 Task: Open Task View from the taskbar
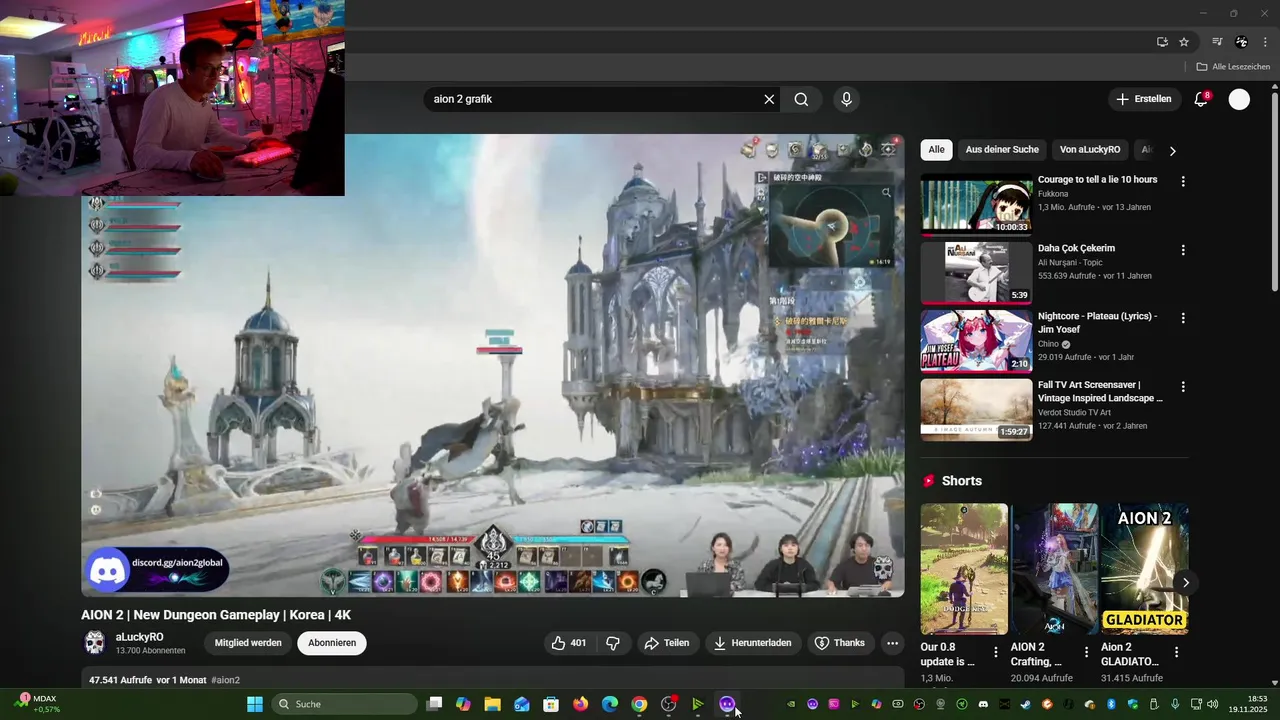(x=434, y=704)
